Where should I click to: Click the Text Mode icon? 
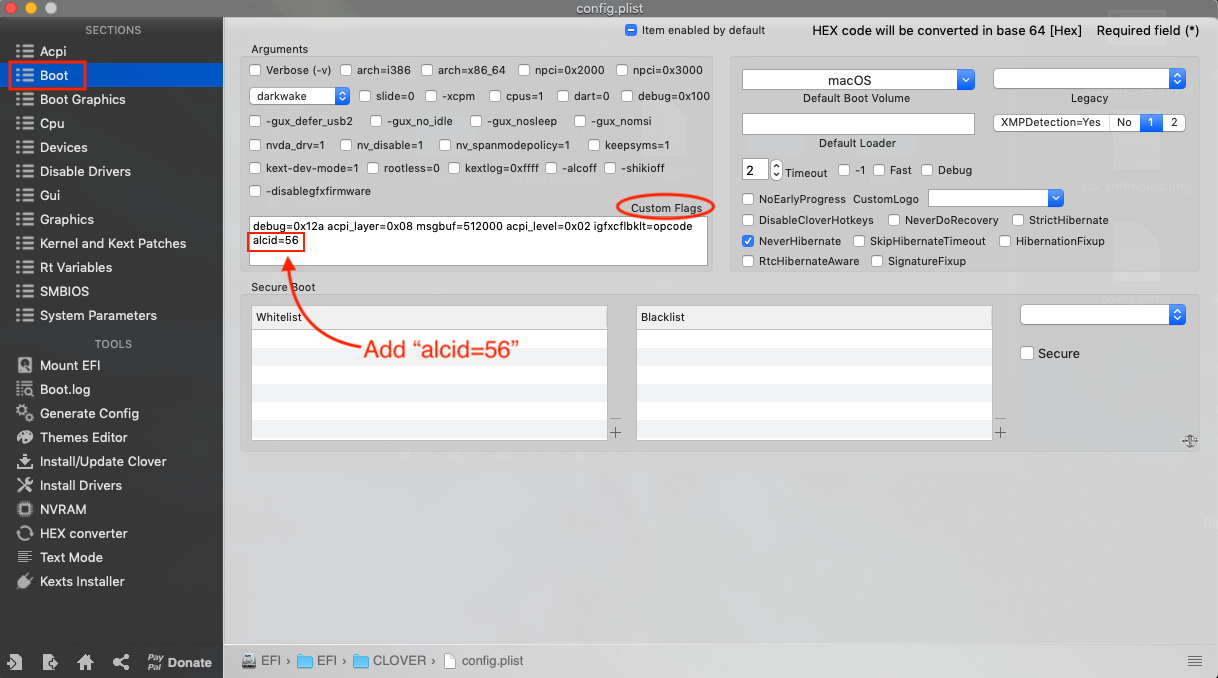(x=24, y=557)
